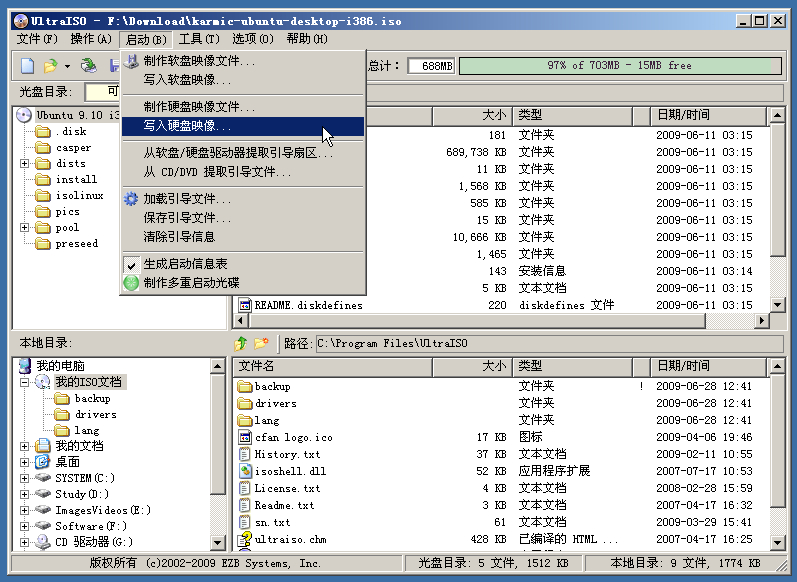
Task: Click the README.diskdefines file icon
Action: (x=245, y=305)
